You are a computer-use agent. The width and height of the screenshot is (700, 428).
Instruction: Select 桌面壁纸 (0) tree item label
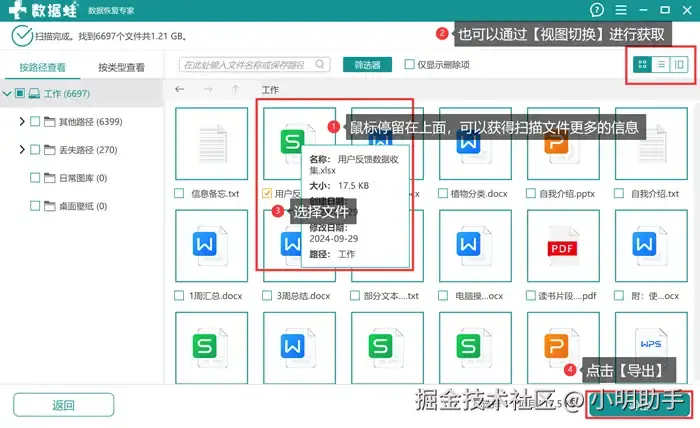[x=83, y=206]
